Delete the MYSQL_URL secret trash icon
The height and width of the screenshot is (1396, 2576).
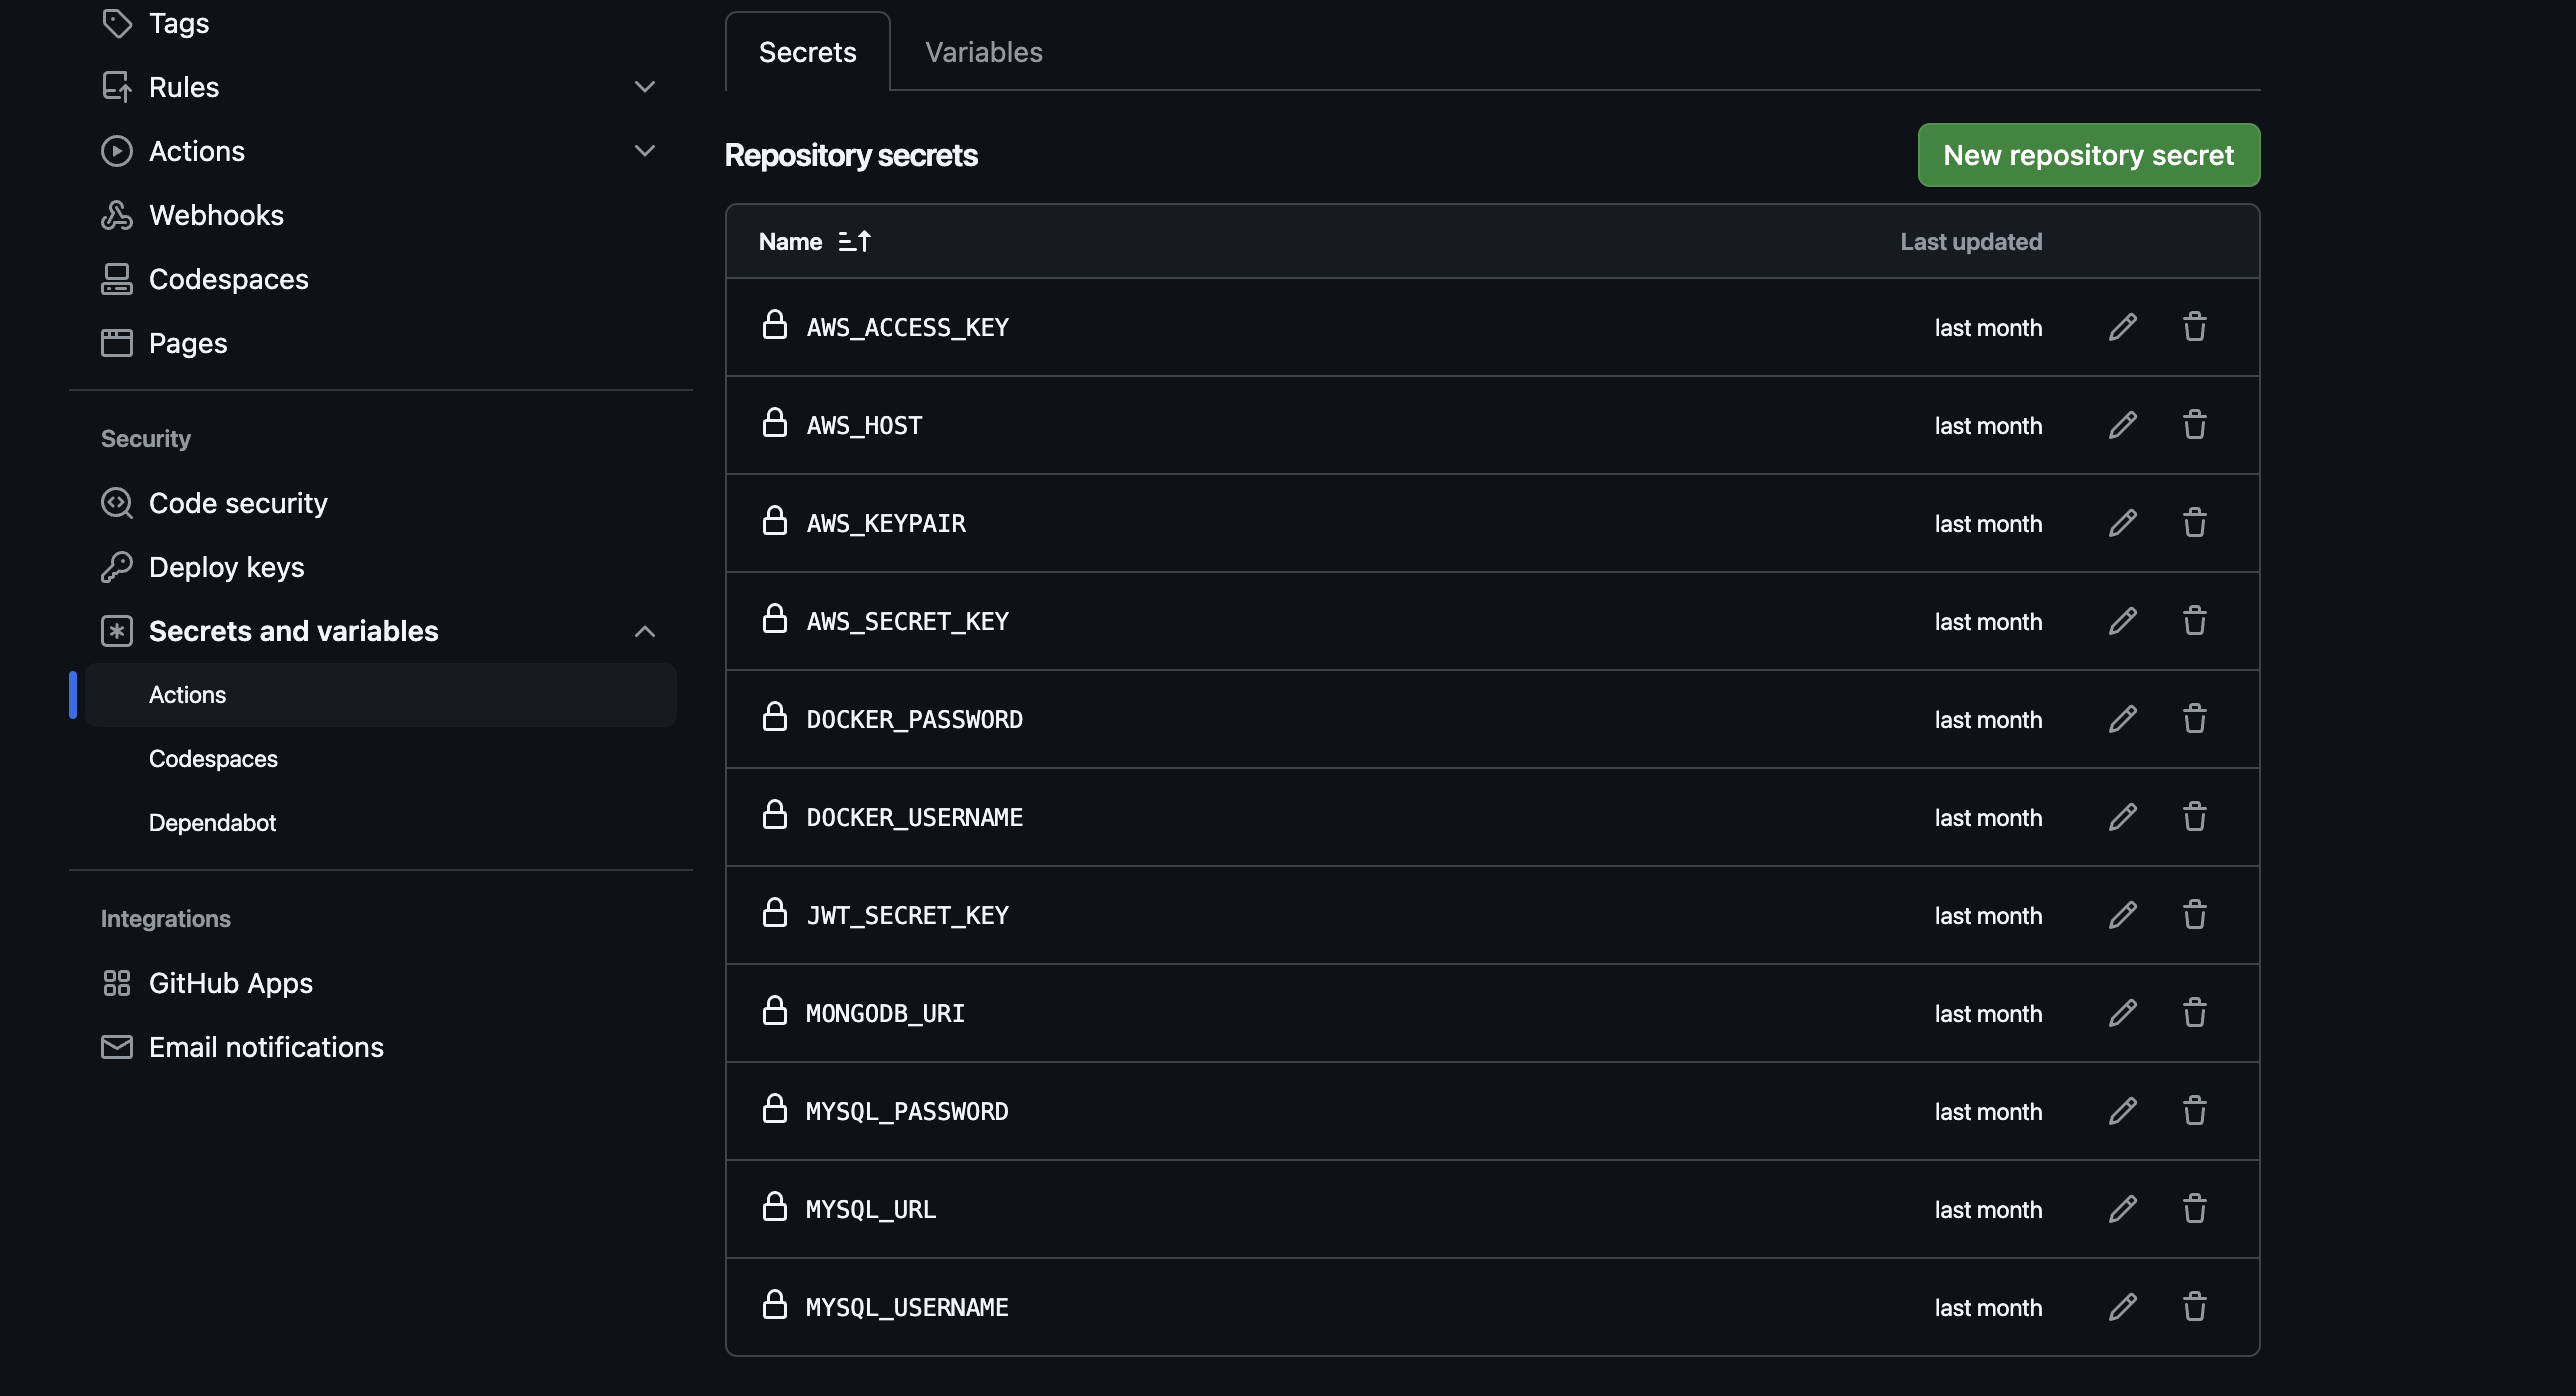(2194, 1209)
